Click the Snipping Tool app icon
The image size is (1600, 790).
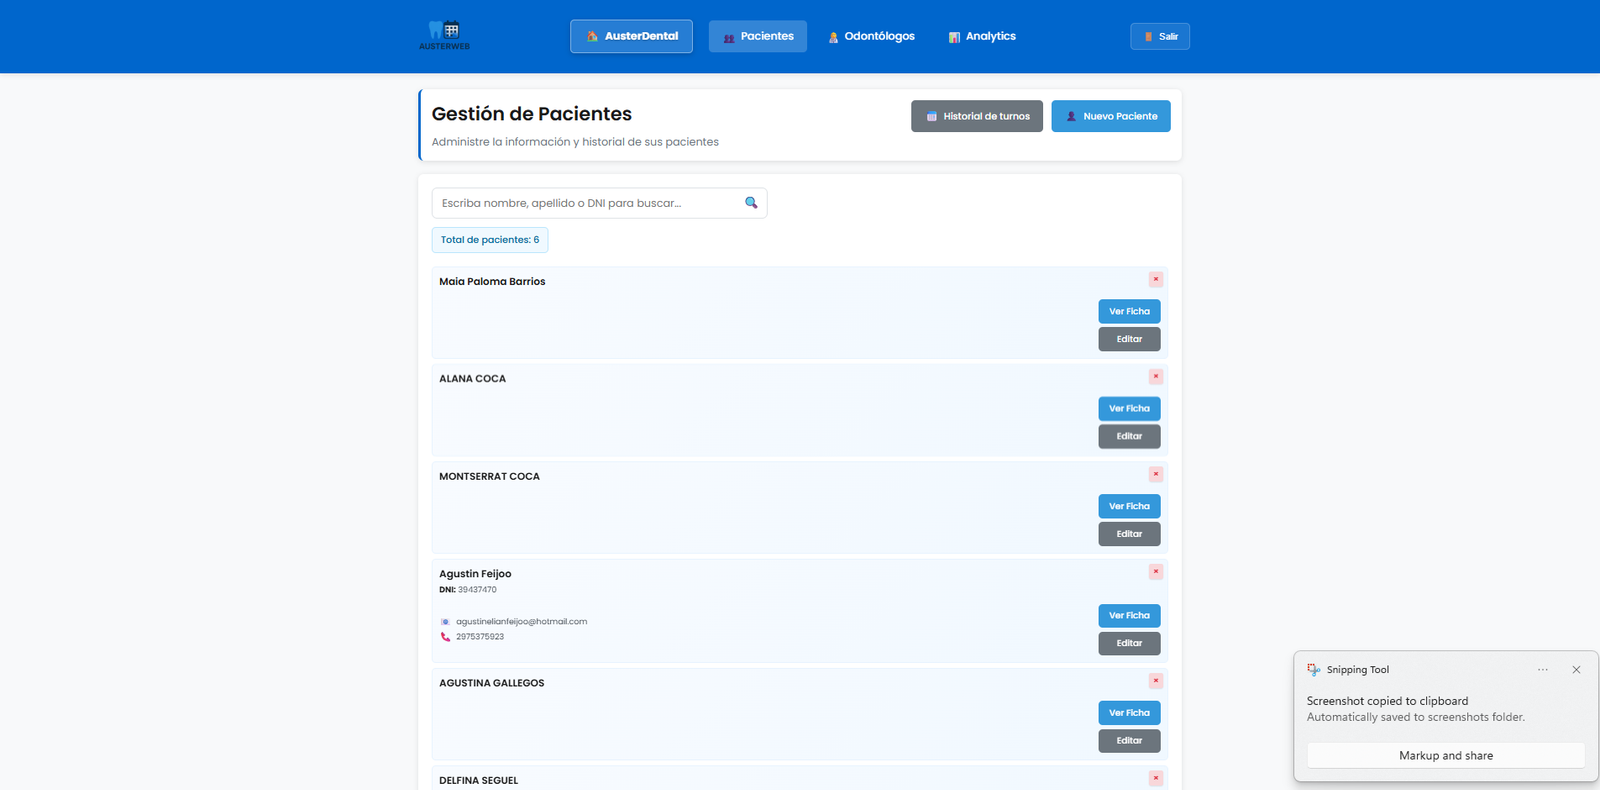point(1314,670)
